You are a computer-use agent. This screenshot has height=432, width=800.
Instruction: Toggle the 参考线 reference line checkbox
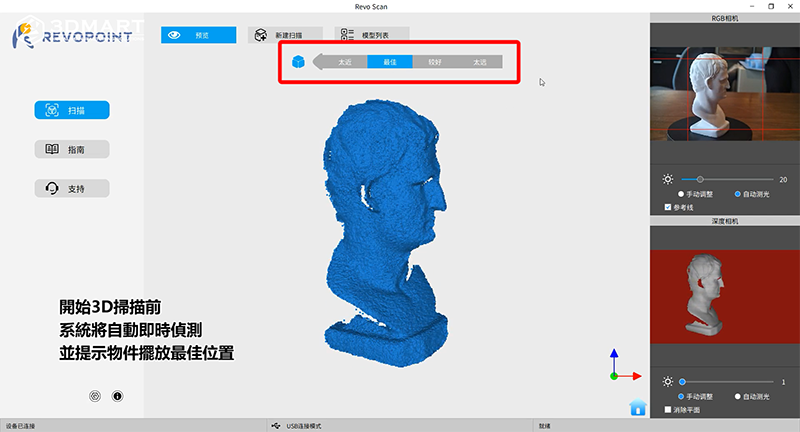pyautogui.click(x=668, y=207)
